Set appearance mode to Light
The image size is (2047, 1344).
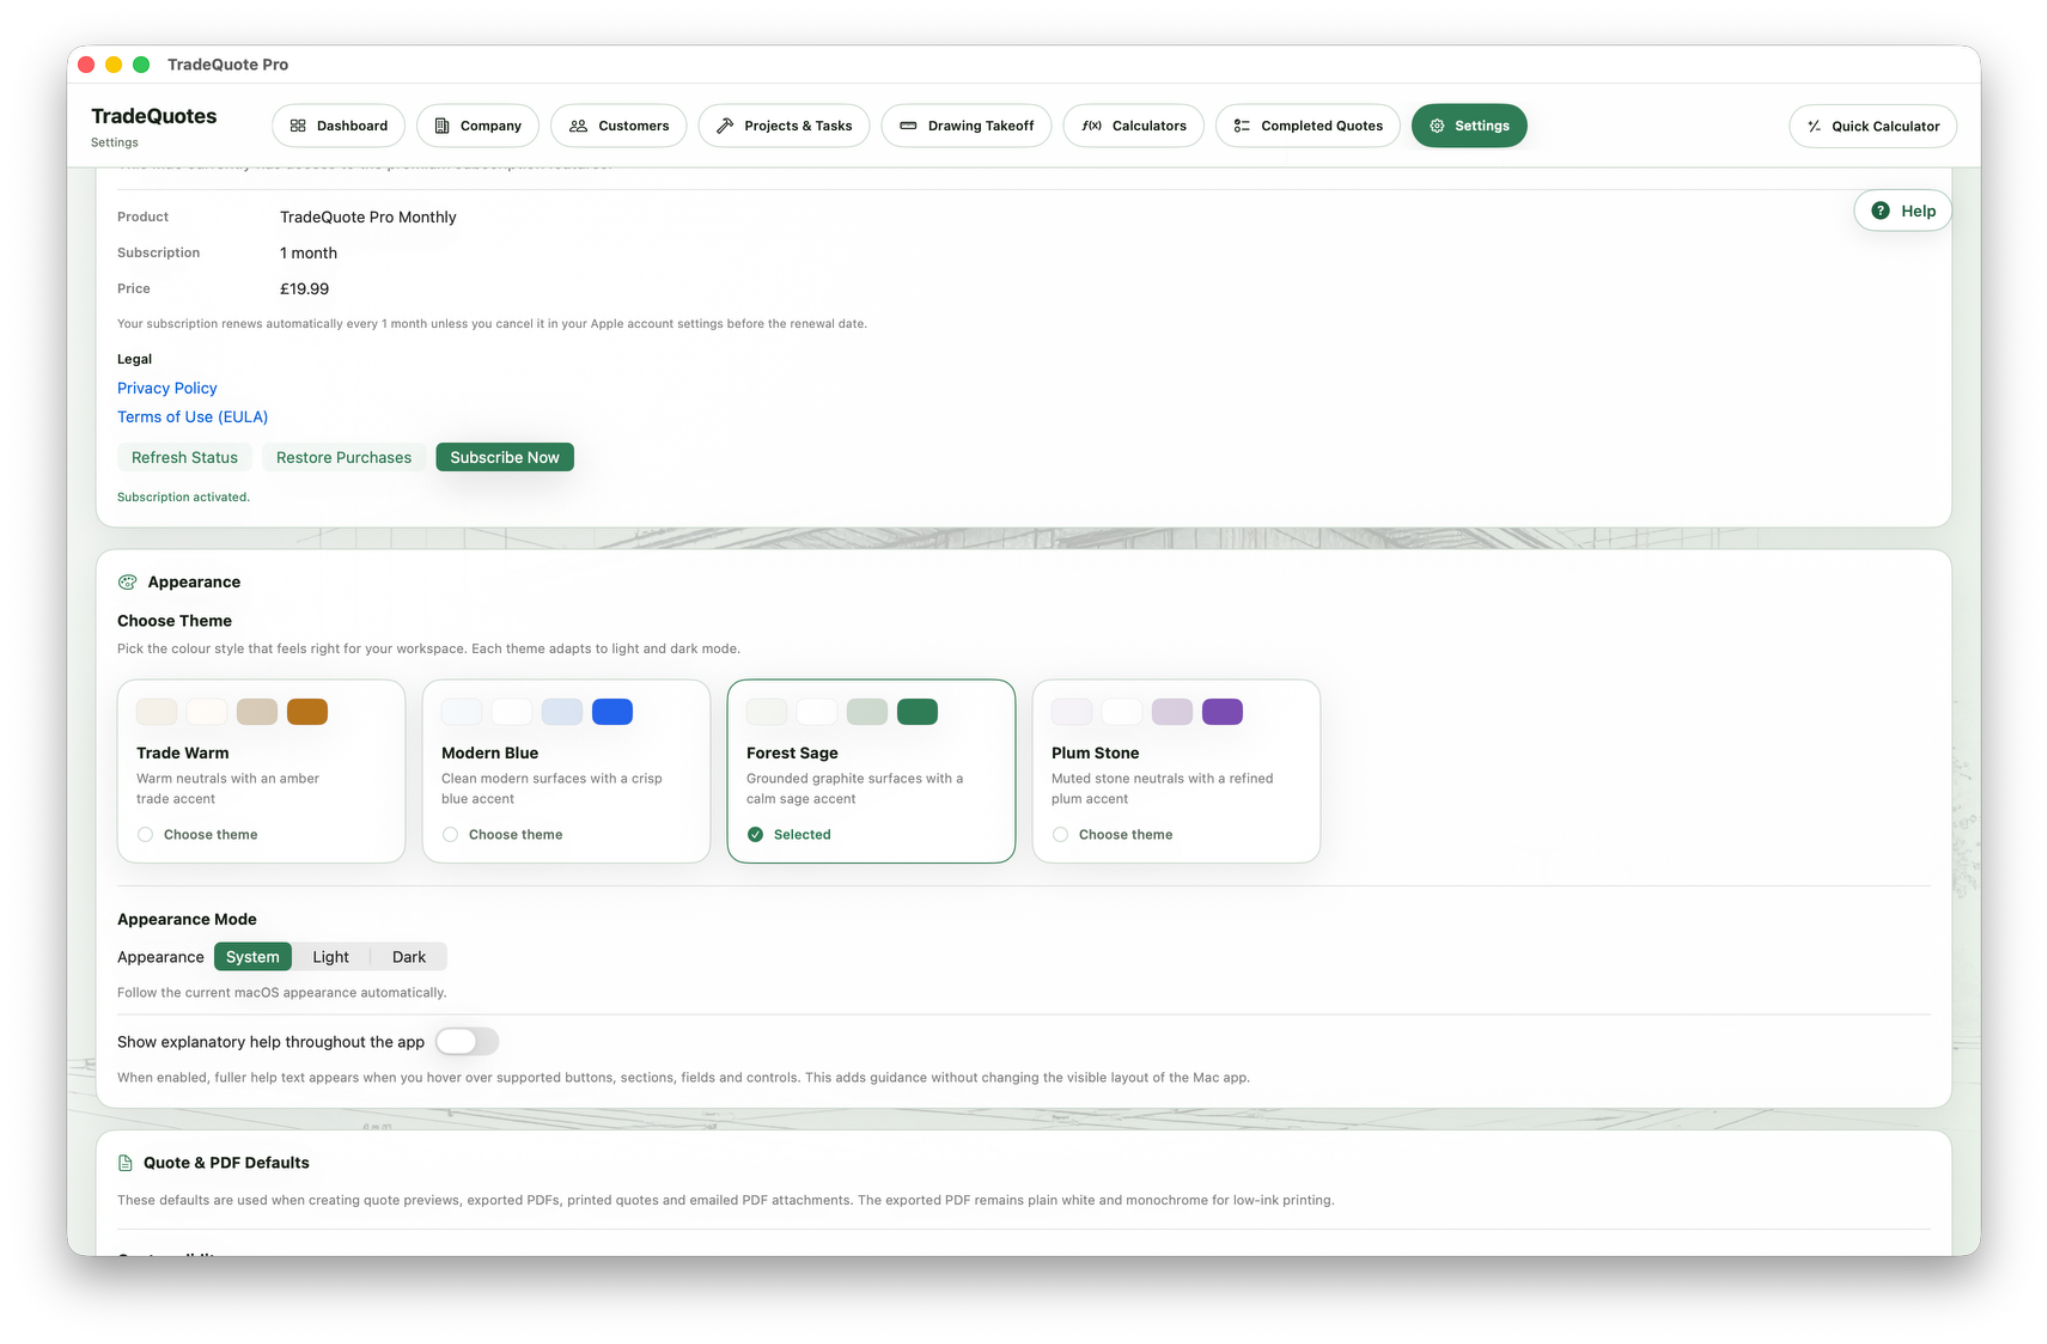330,957
